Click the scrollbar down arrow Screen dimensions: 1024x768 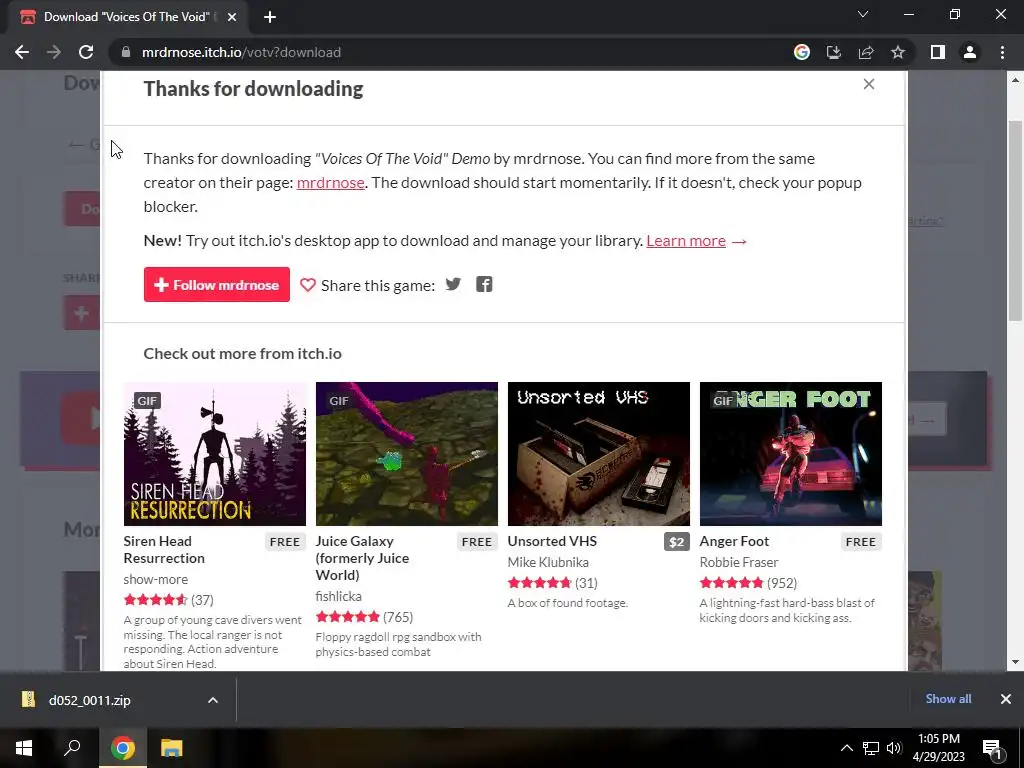[1015, 662]
